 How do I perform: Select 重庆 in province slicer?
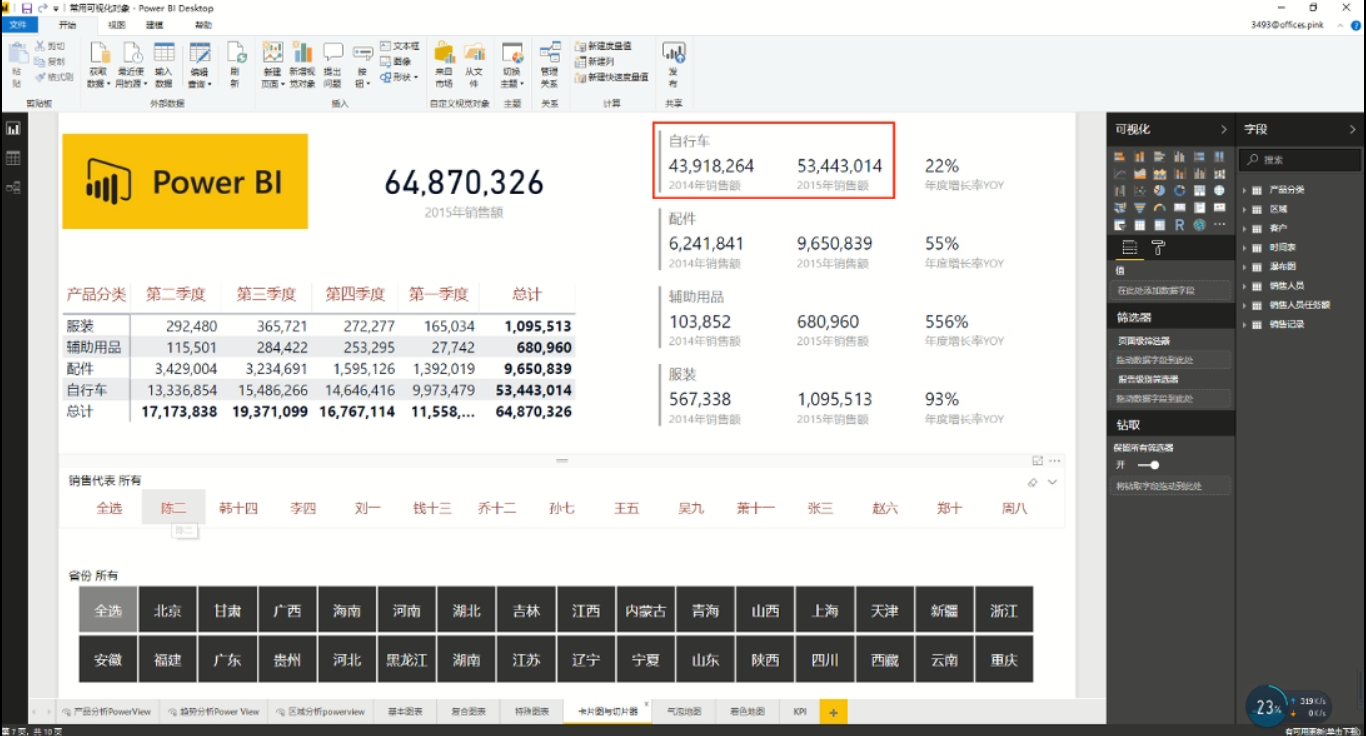tap(1004, 660)
